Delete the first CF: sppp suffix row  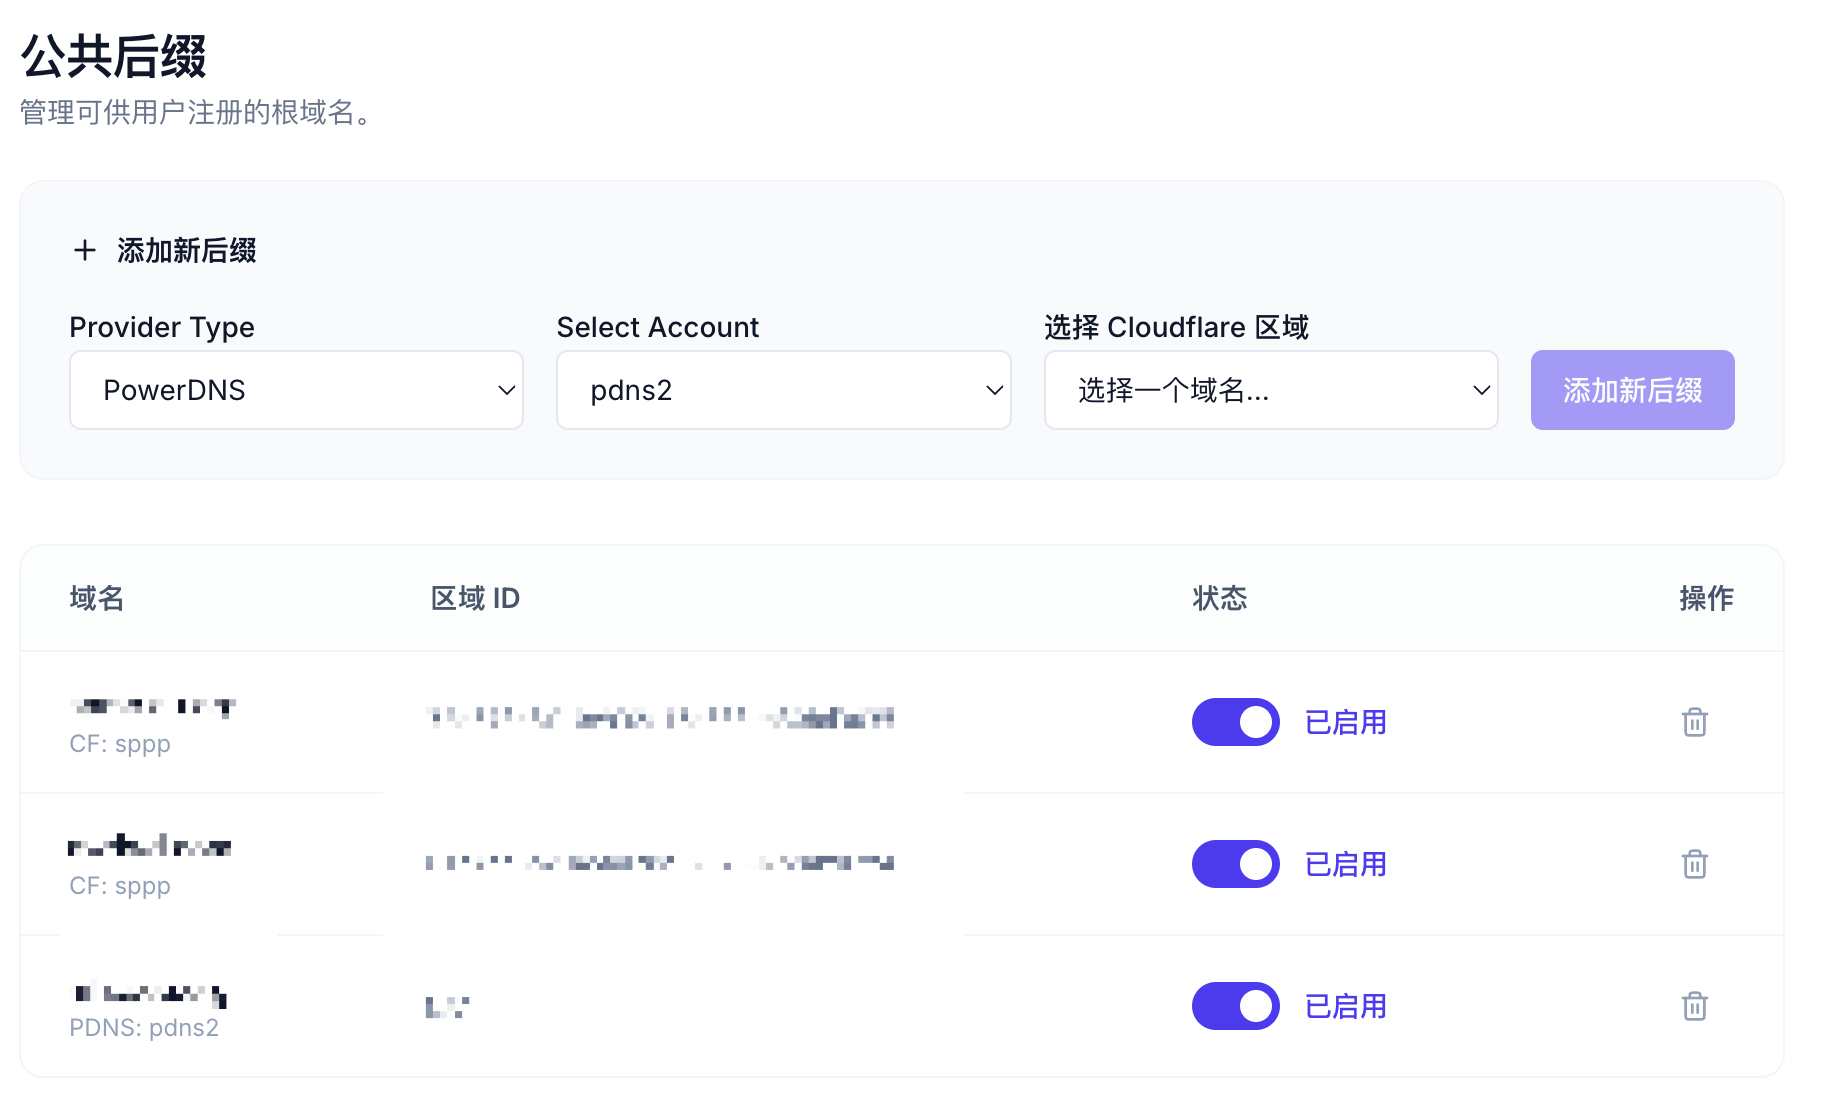click(x=1694, y=722)
